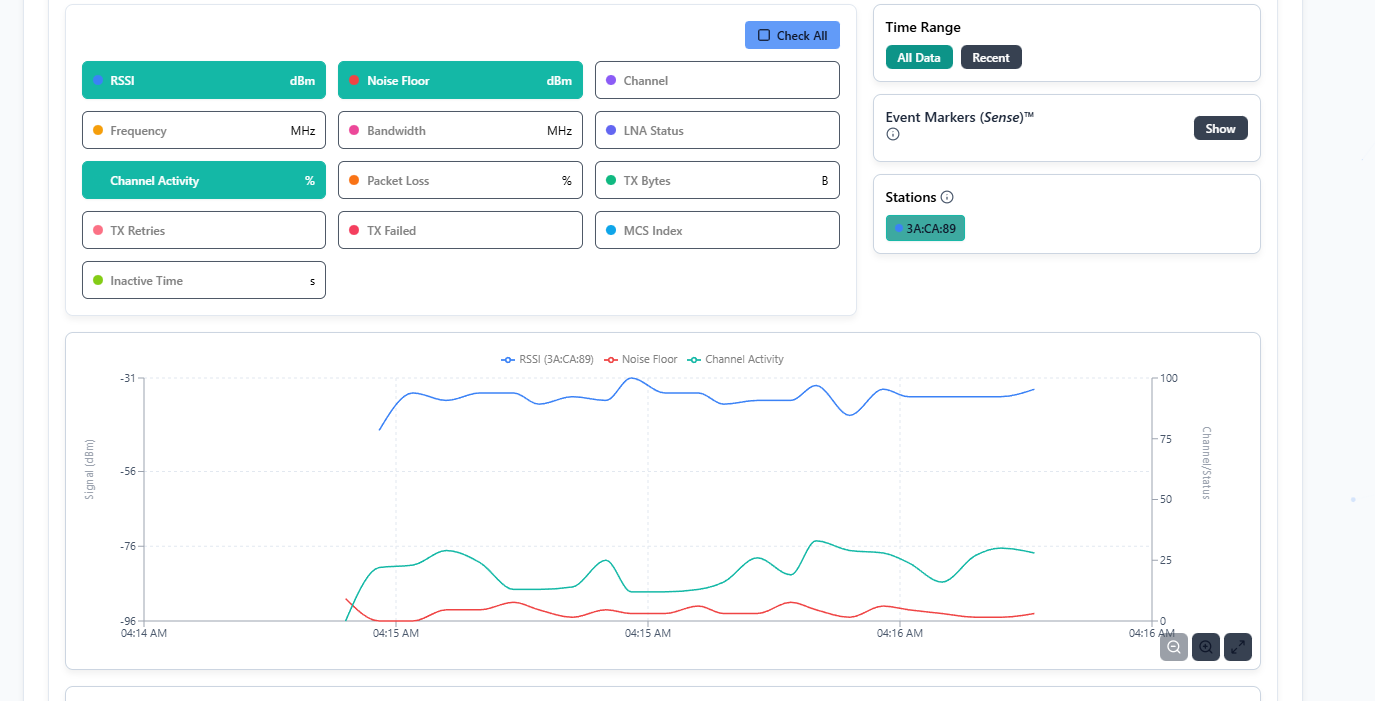The width and height of the screenshot is (1375, 701).
Task: Enable the MCS Index metric
Action: pyautogui.click(x=716, y=231)
